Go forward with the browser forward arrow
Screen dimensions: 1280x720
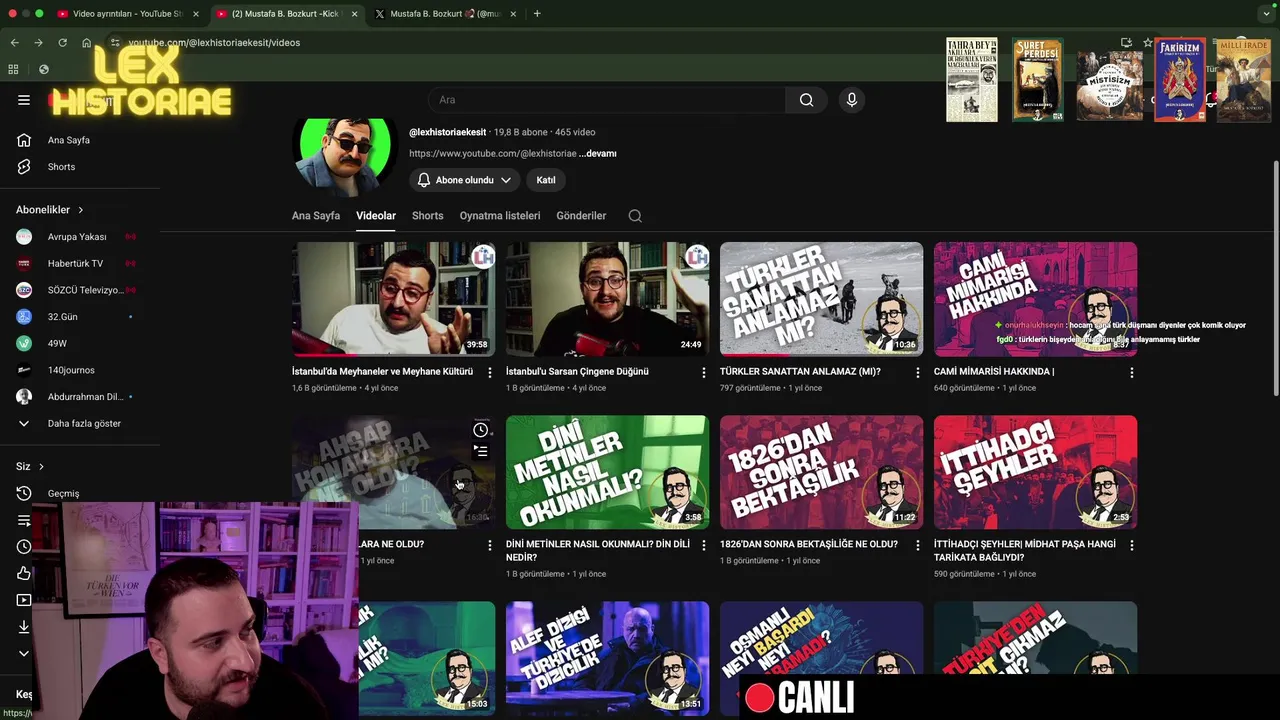(x=38, y=43)
